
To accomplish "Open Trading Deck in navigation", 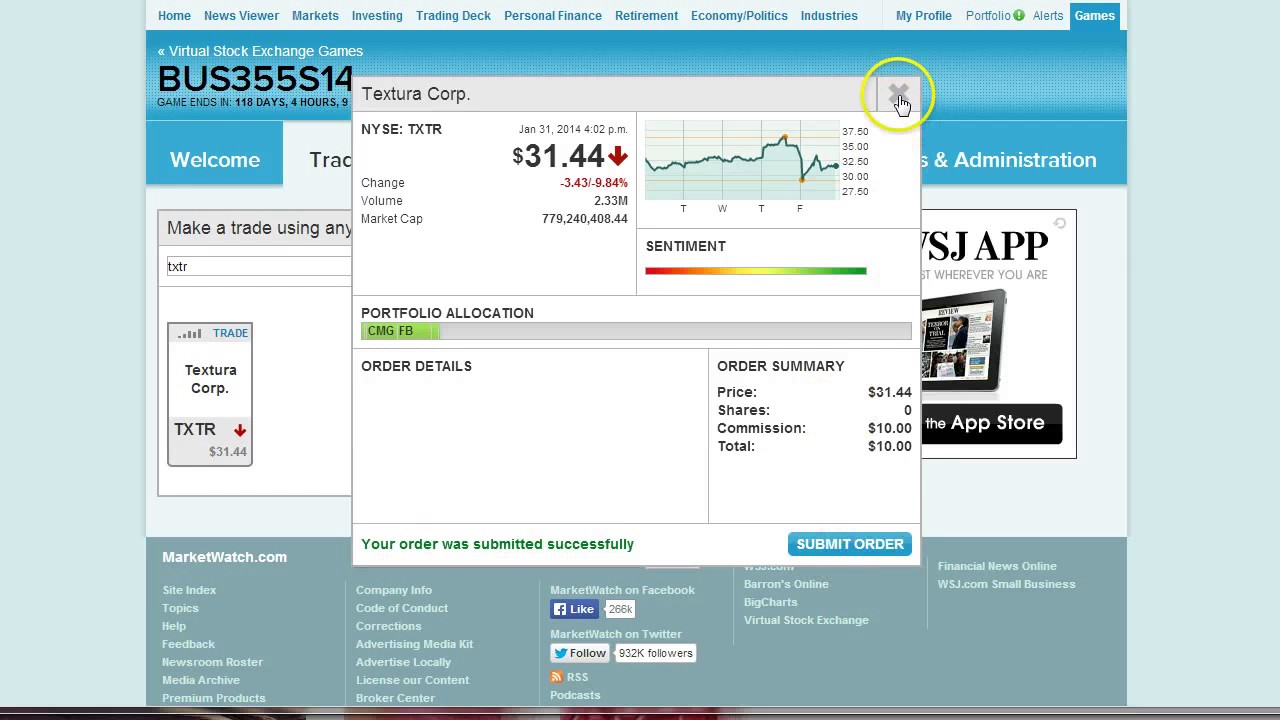I will point(453,16).
